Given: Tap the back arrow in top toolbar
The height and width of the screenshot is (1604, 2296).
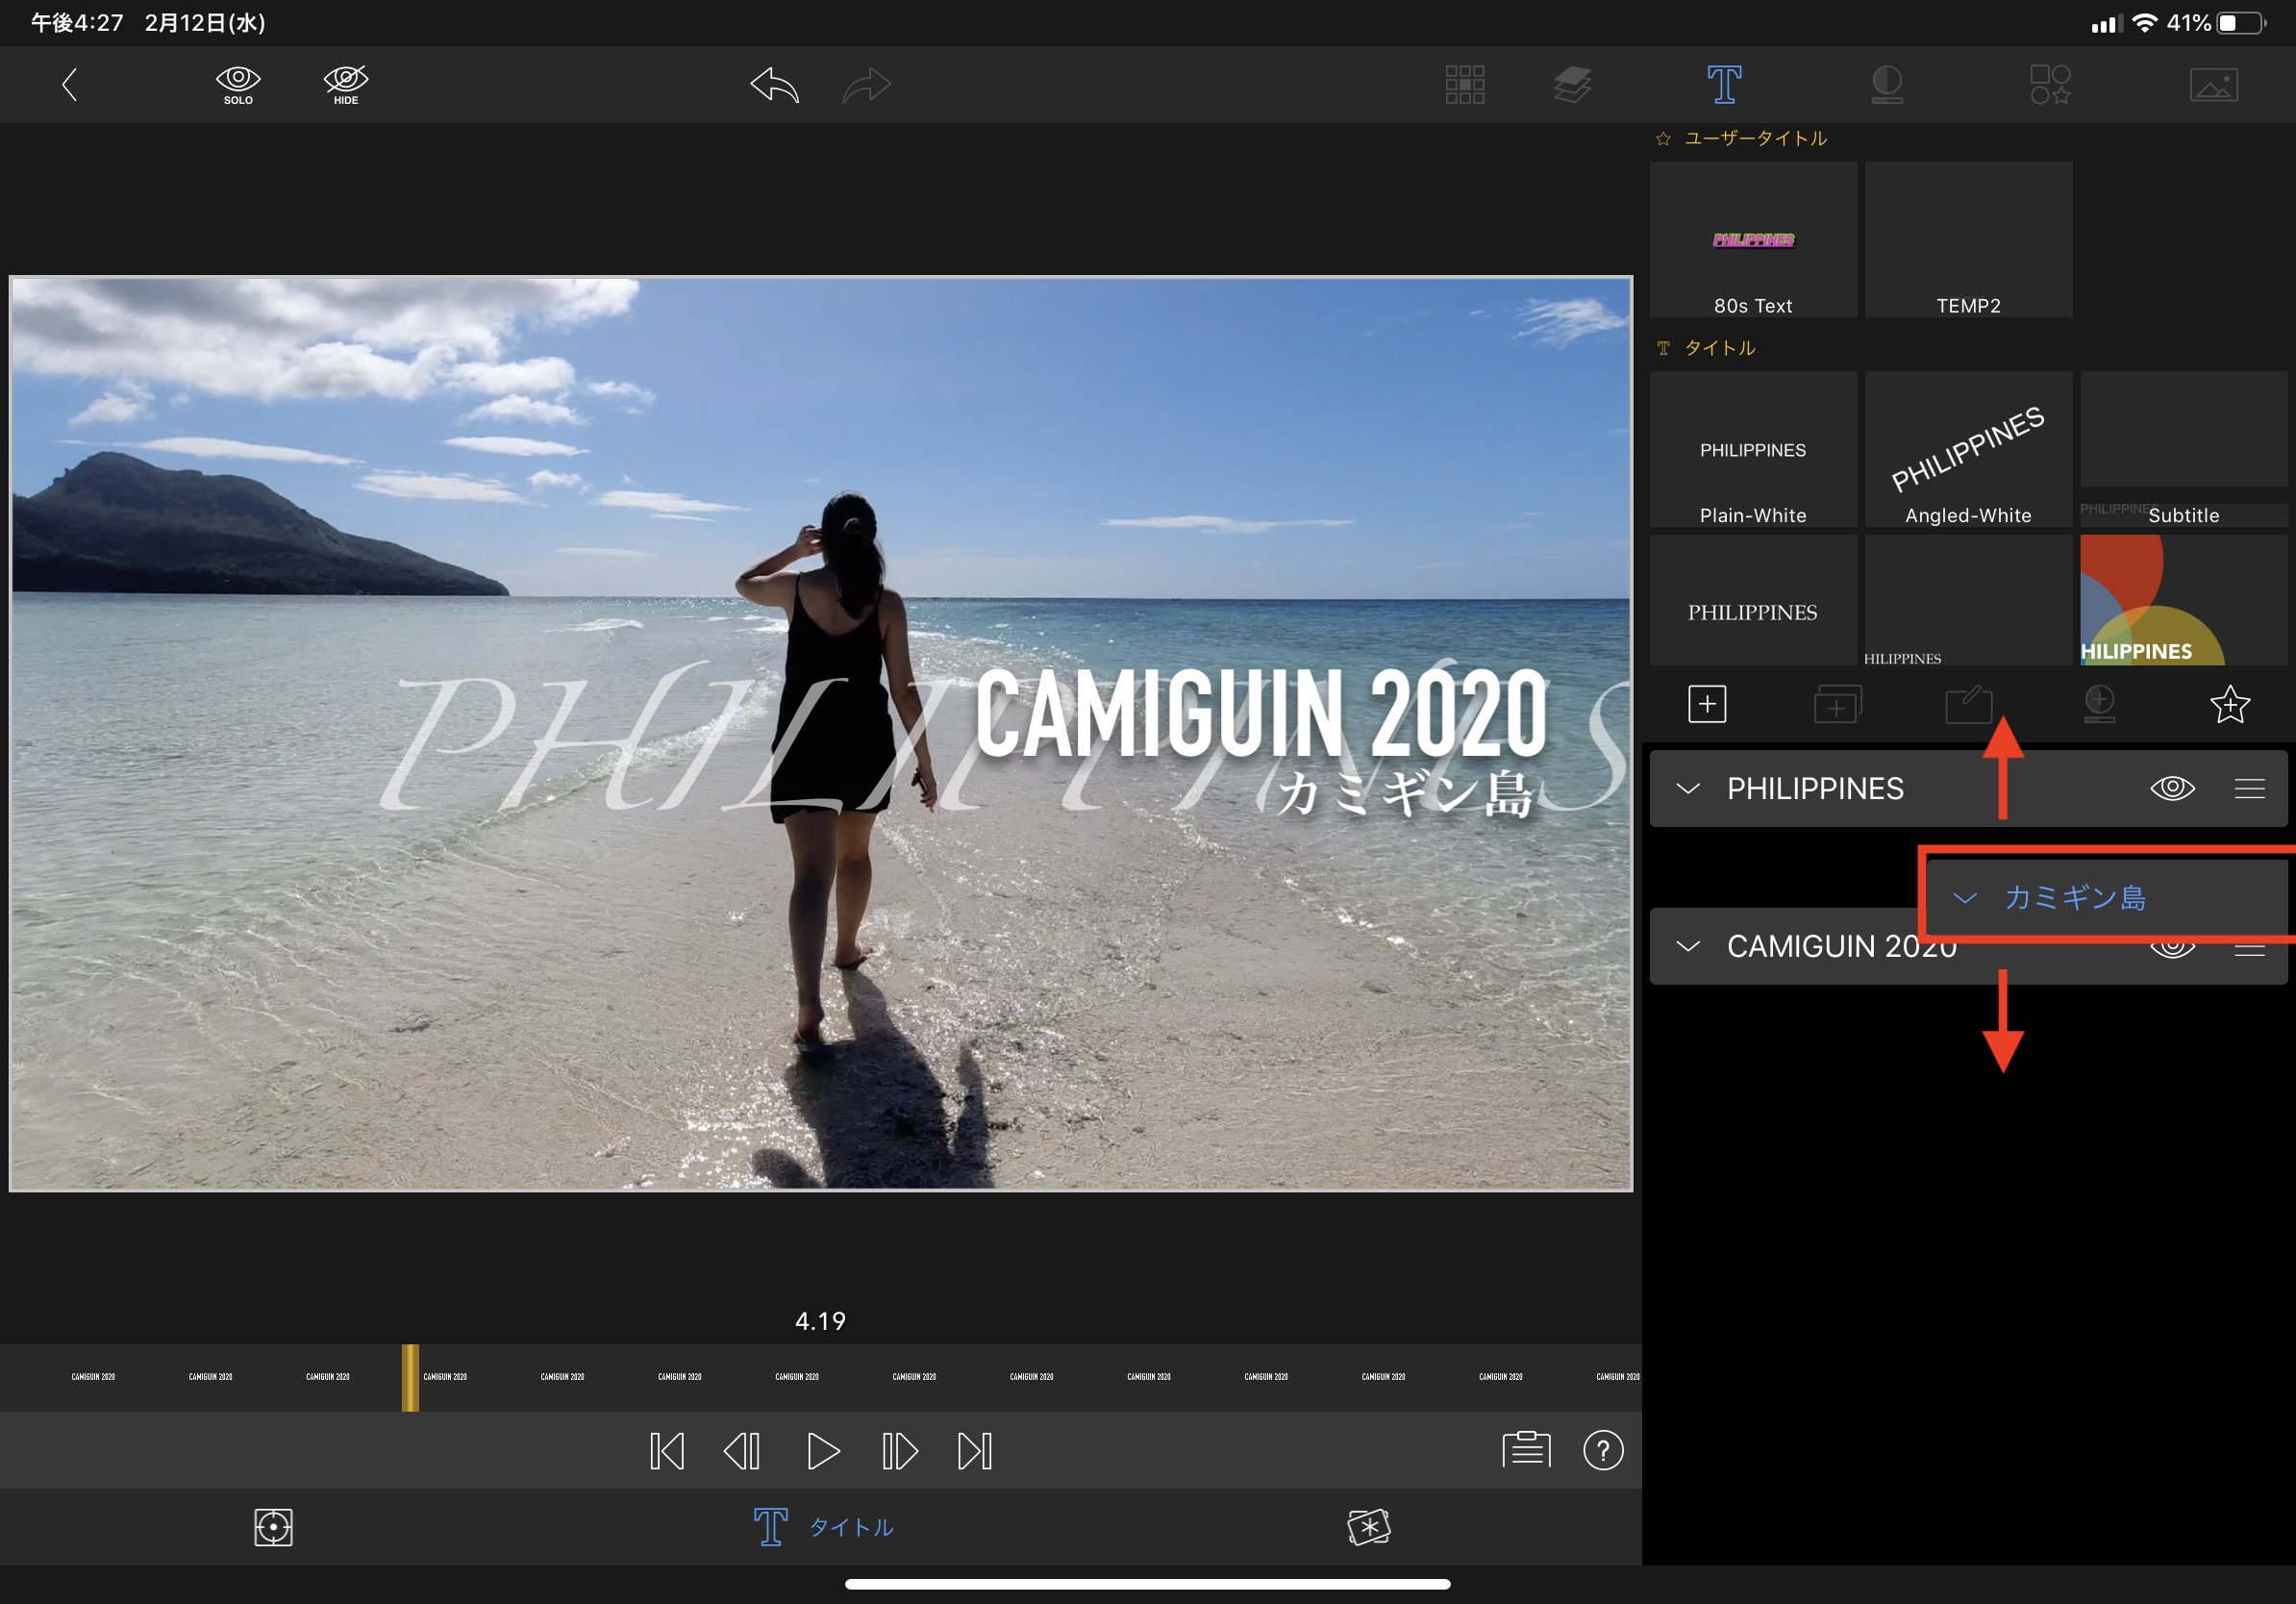Looking at the screenshot, I should coord(69,85).
